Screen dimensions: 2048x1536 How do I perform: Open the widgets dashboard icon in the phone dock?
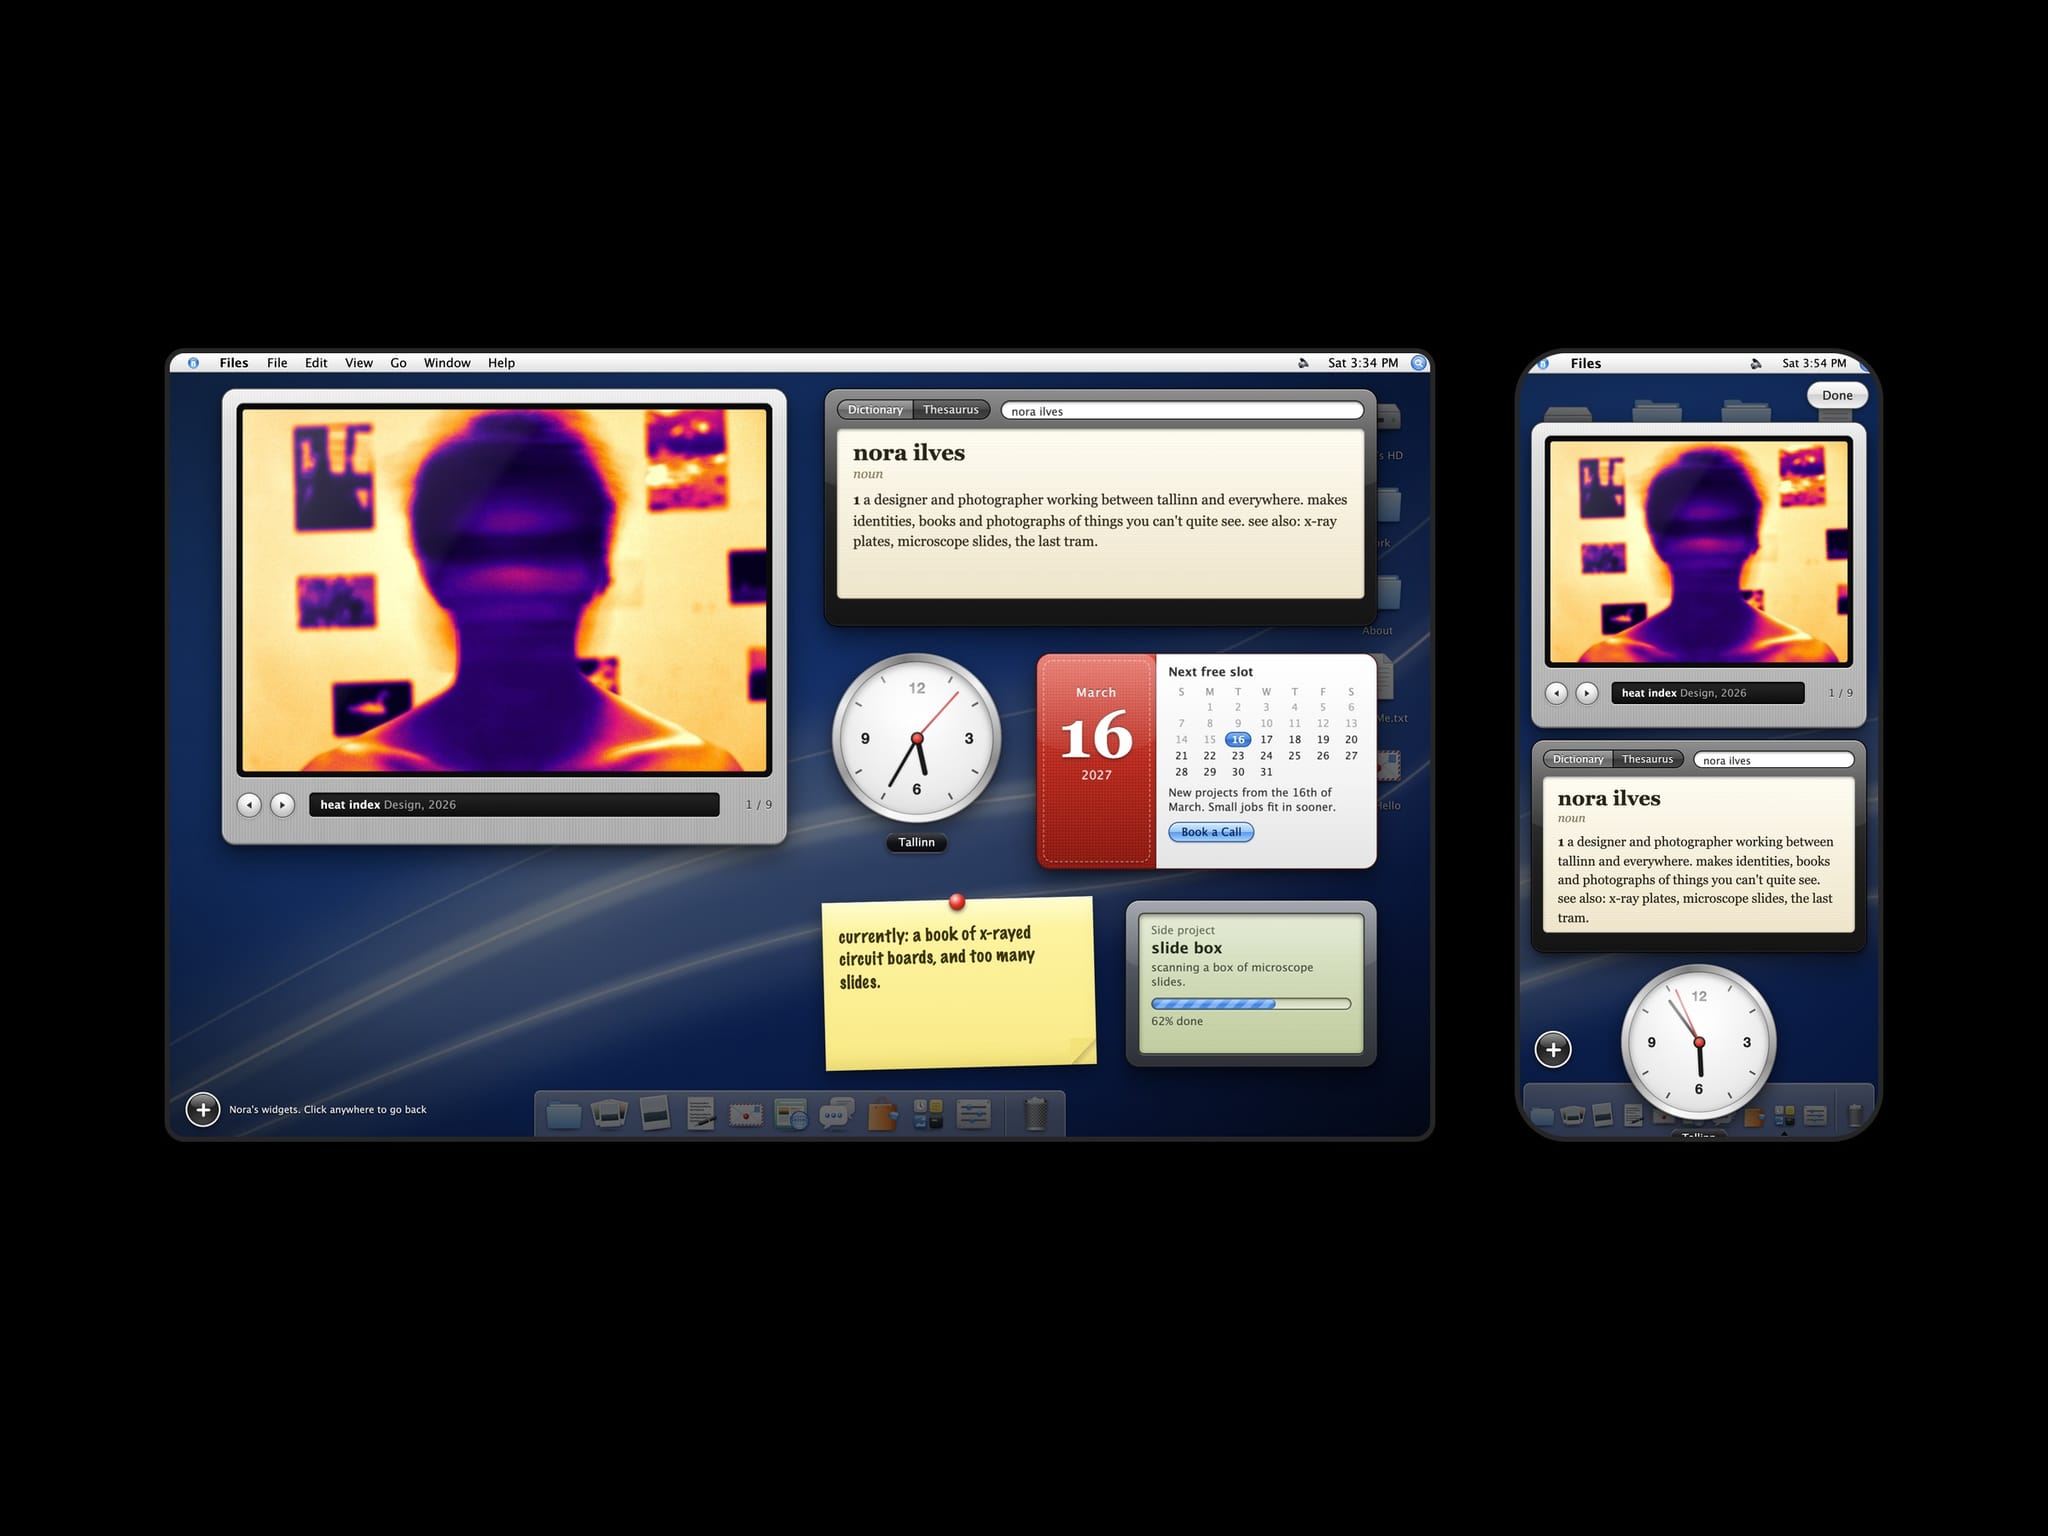coord(1784,1115)
